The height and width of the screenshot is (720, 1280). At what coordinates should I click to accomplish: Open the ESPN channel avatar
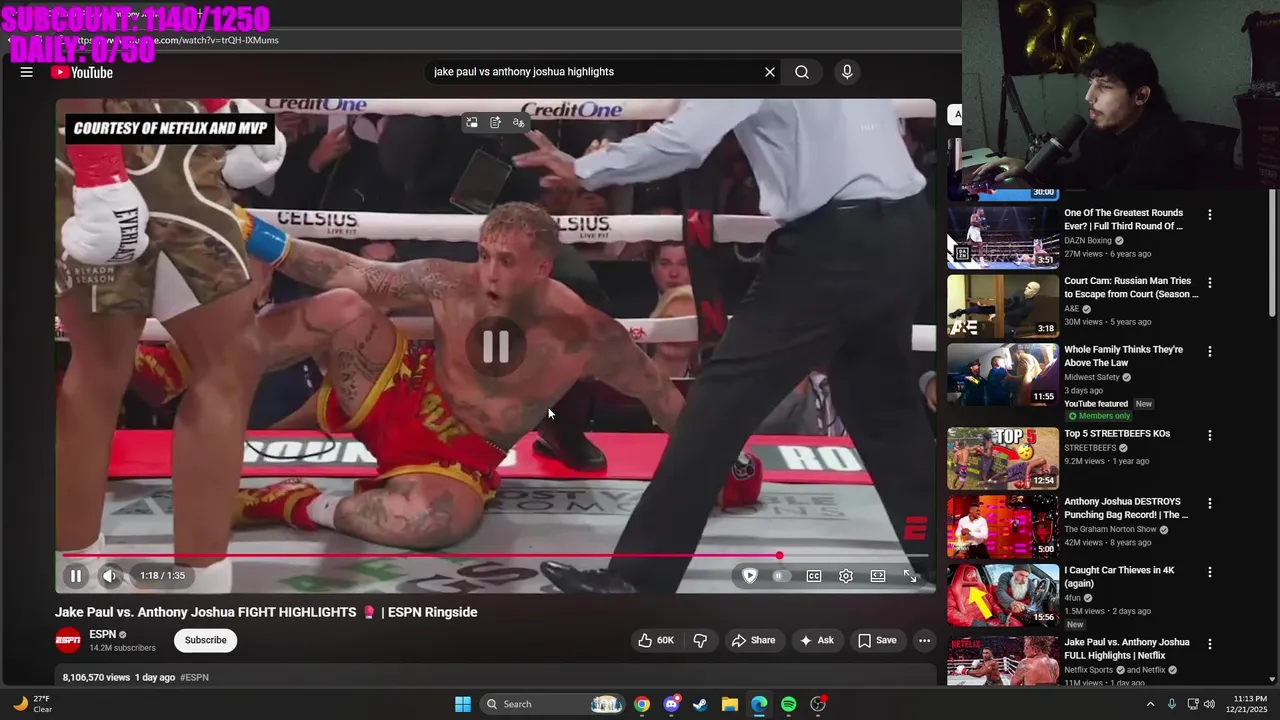[68, 640]
